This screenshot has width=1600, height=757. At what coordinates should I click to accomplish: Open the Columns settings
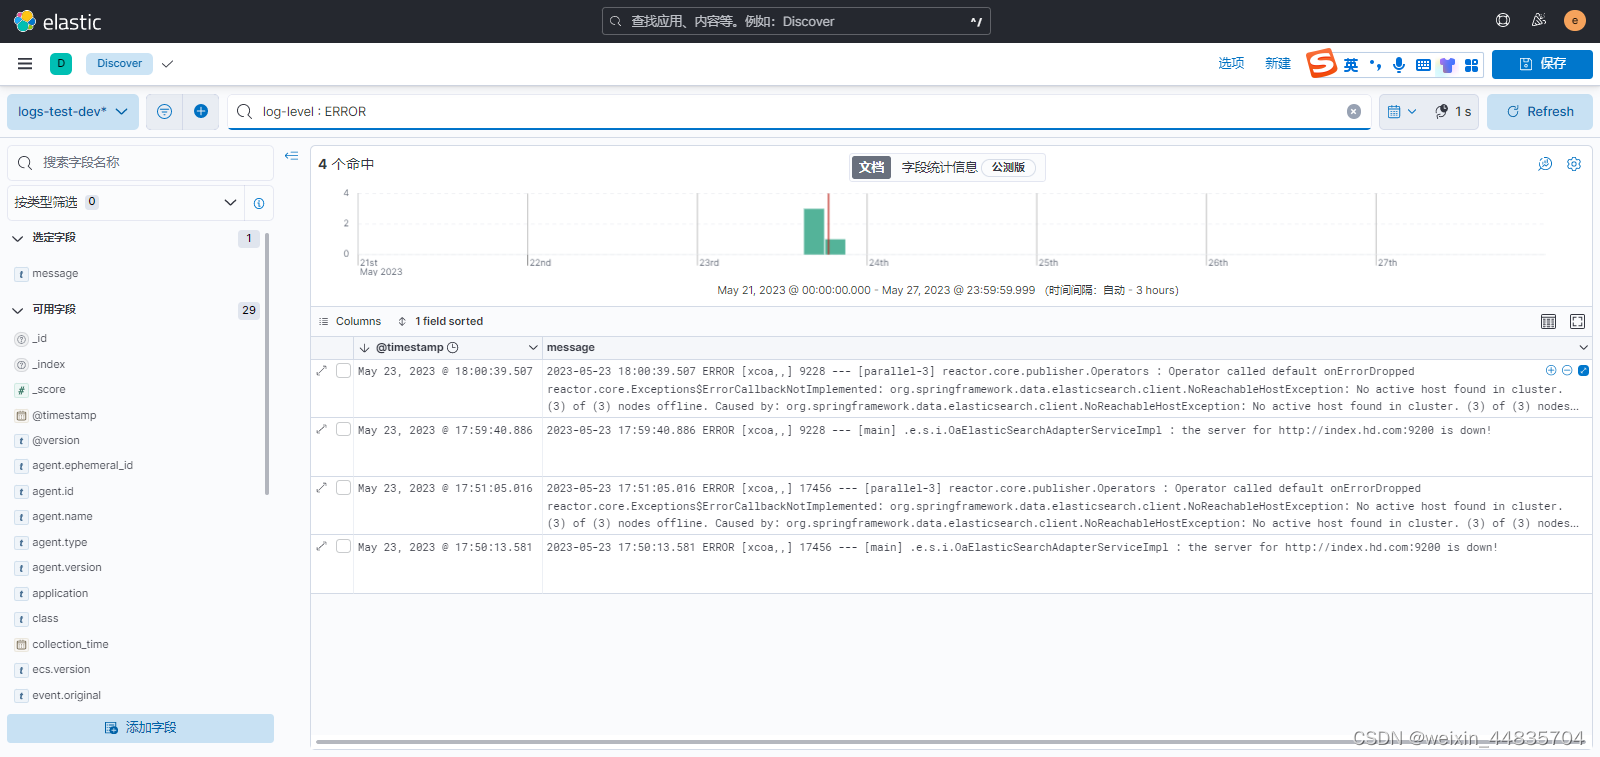pos(349,321)
